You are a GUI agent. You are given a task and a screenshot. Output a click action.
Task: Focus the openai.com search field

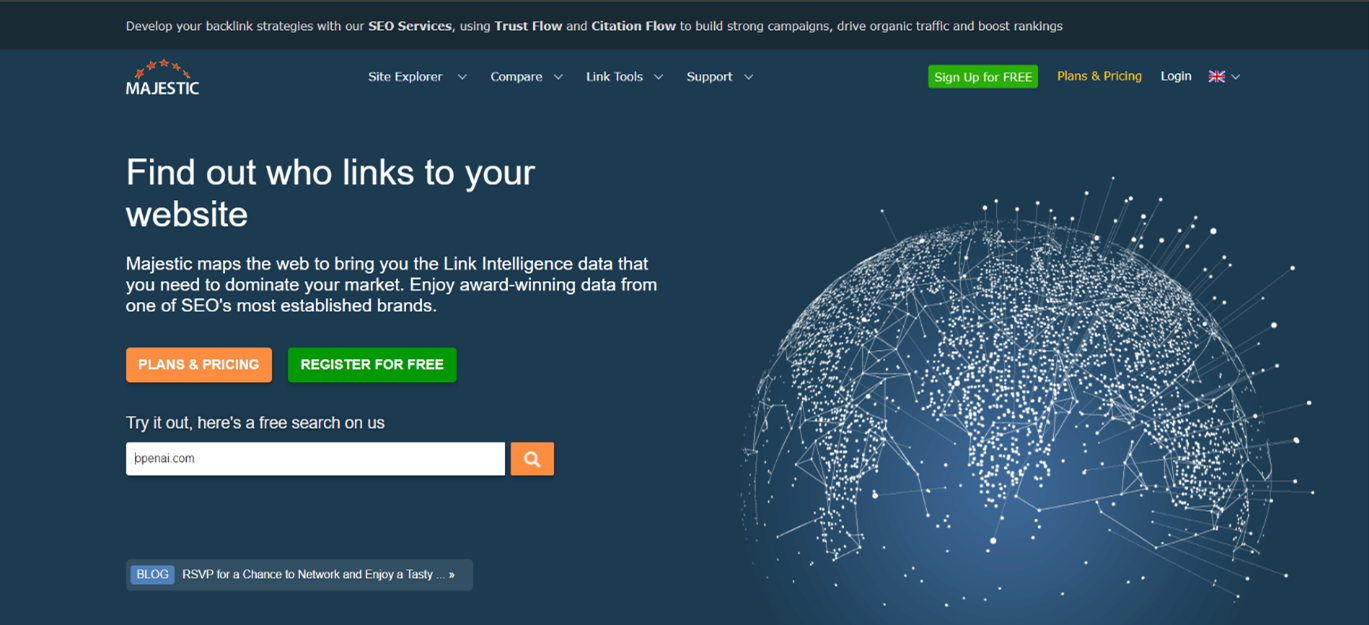coord(315,459)
